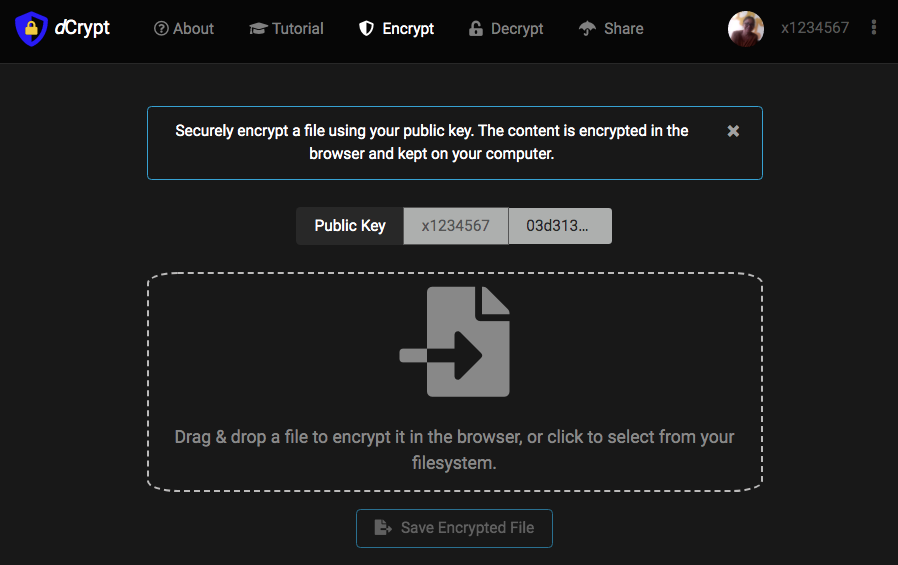Click the dCrypt shield logo icon
The width and height of the screenshot is (898, 565).
click(31, 29)
